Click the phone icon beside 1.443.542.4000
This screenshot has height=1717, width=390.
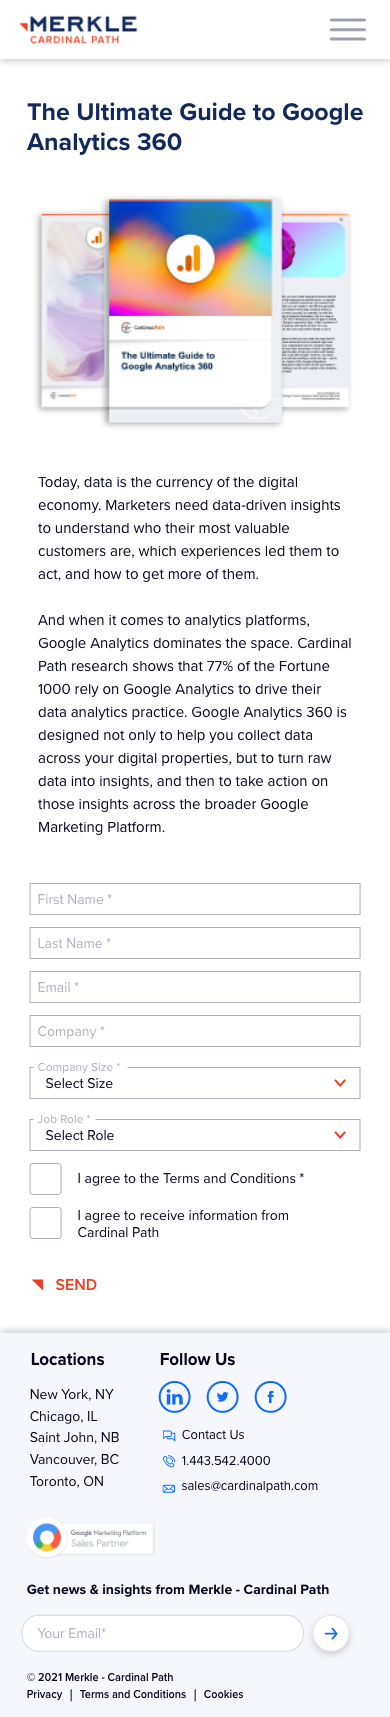[169, 1460]
